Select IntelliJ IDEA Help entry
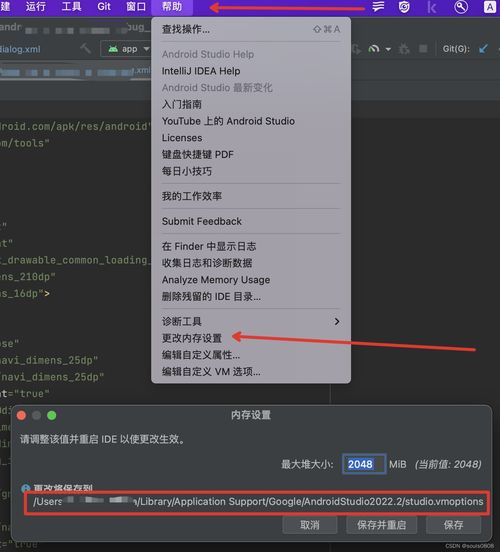The width and height of the screenshot is (500, 552). pos(251,71)
